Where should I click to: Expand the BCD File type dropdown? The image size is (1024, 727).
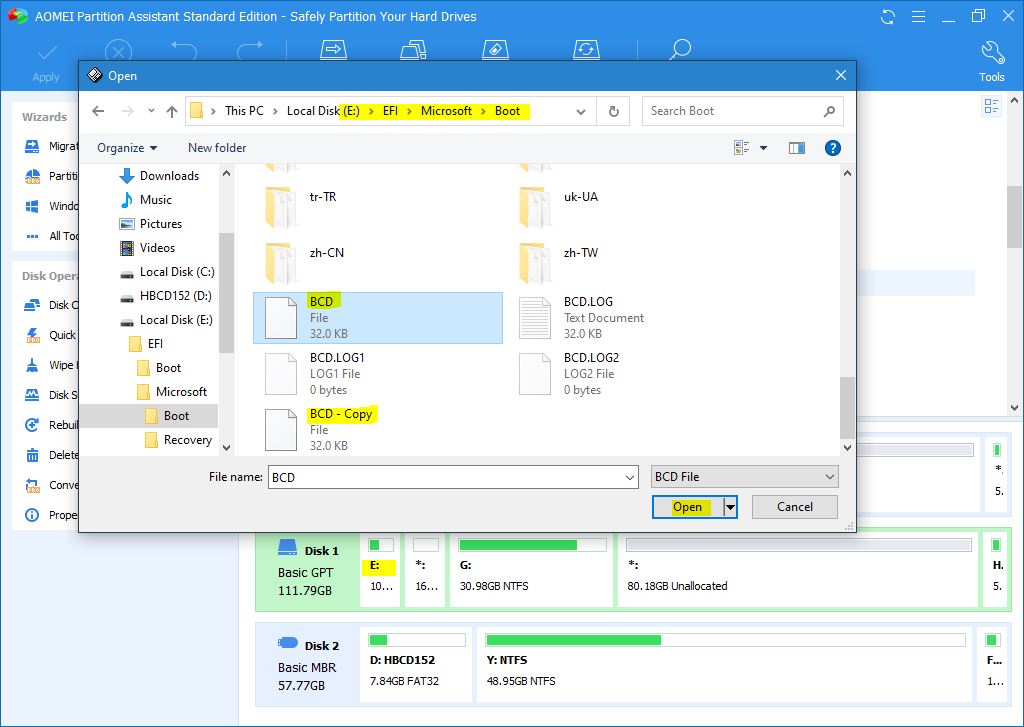coord(829,477)
